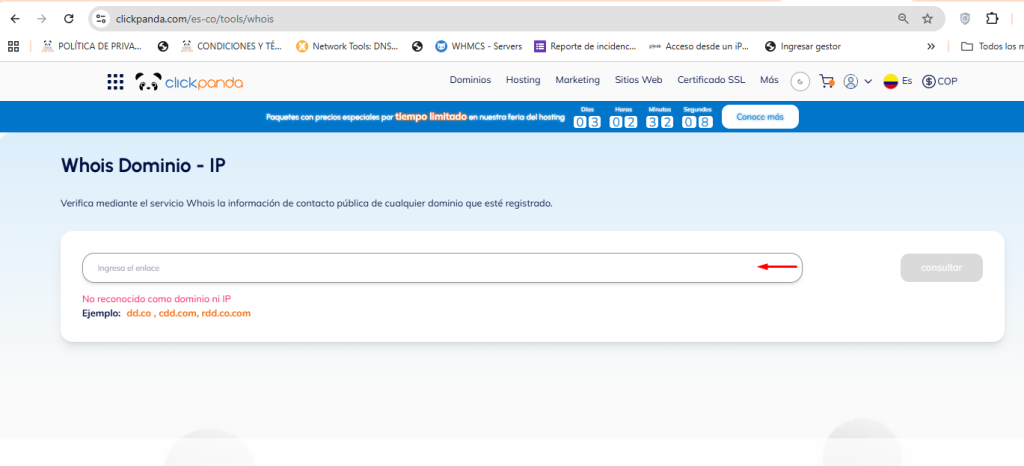Open the CONDICIONES Y TÉ... bookmark

point(231,46)
